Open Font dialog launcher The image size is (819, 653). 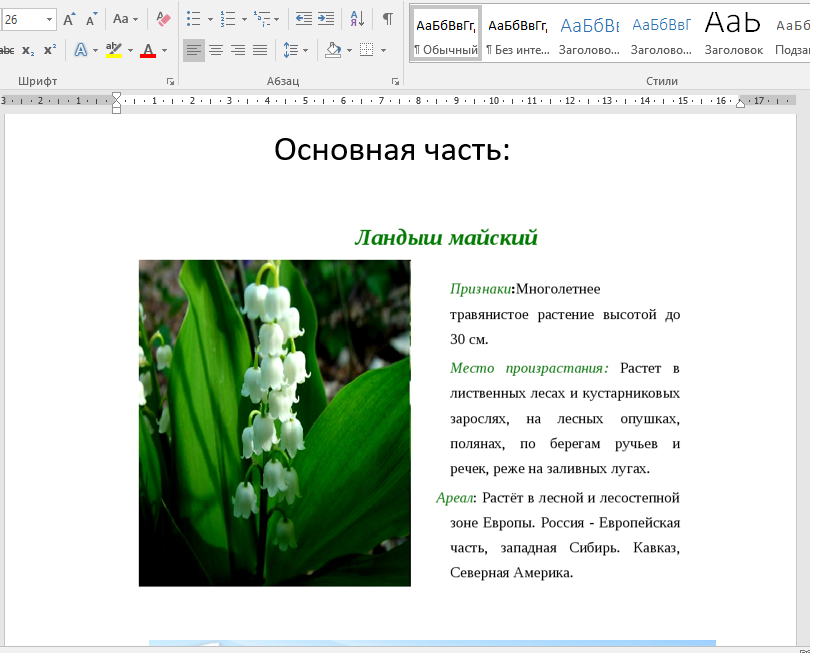coord(170,81)
